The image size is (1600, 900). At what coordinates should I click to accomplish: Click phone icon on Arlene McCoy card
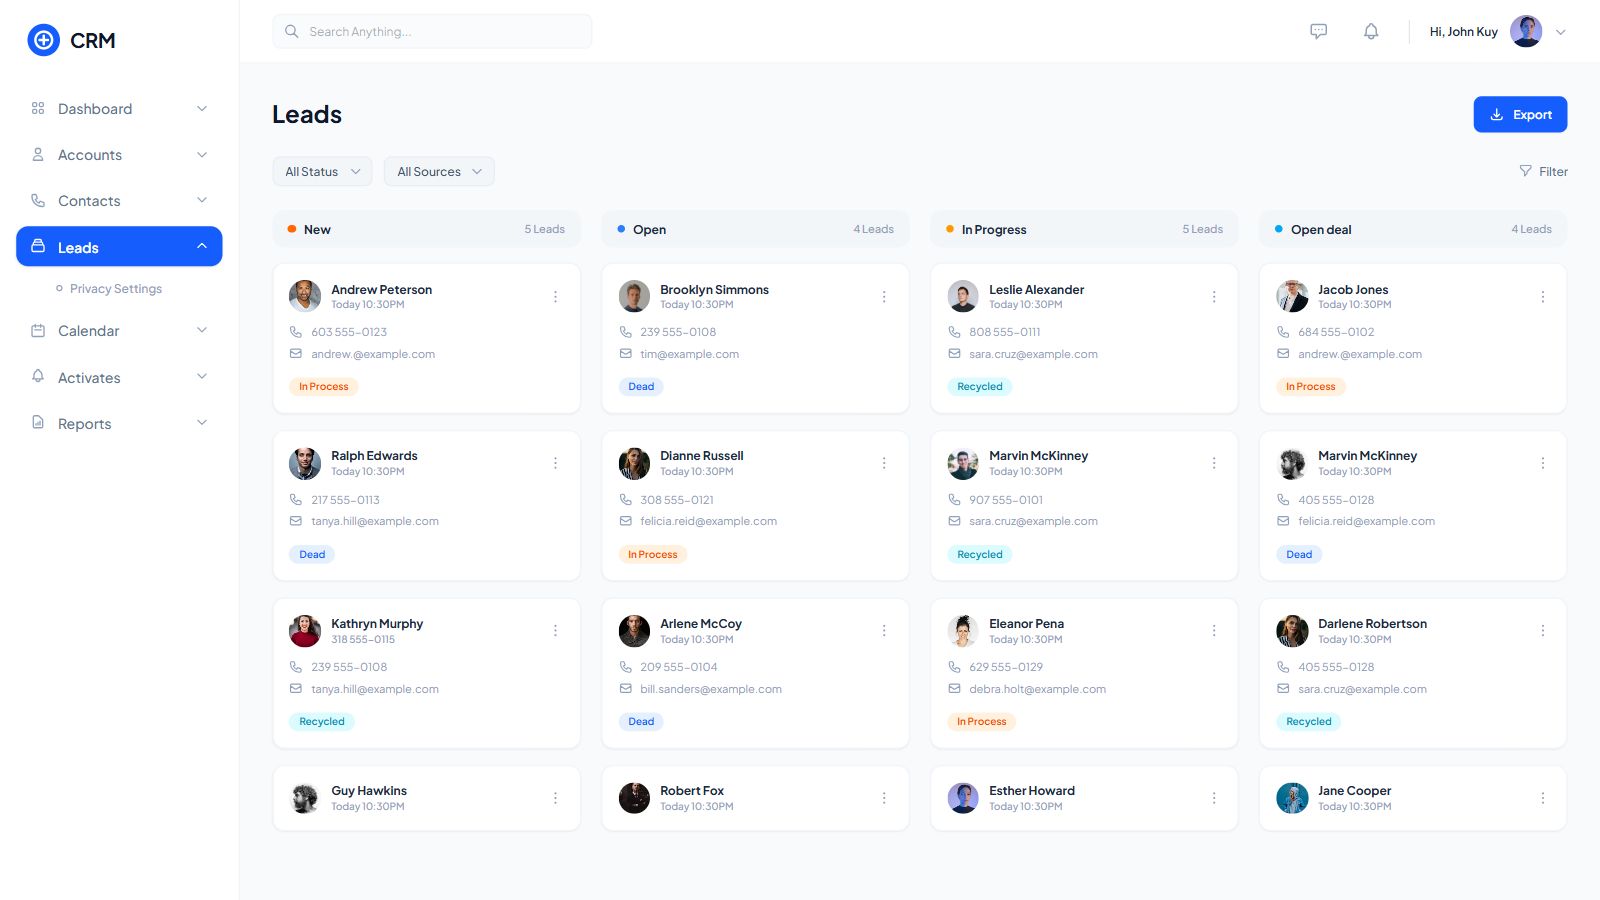pyautogui.click(x=626, y=667)
